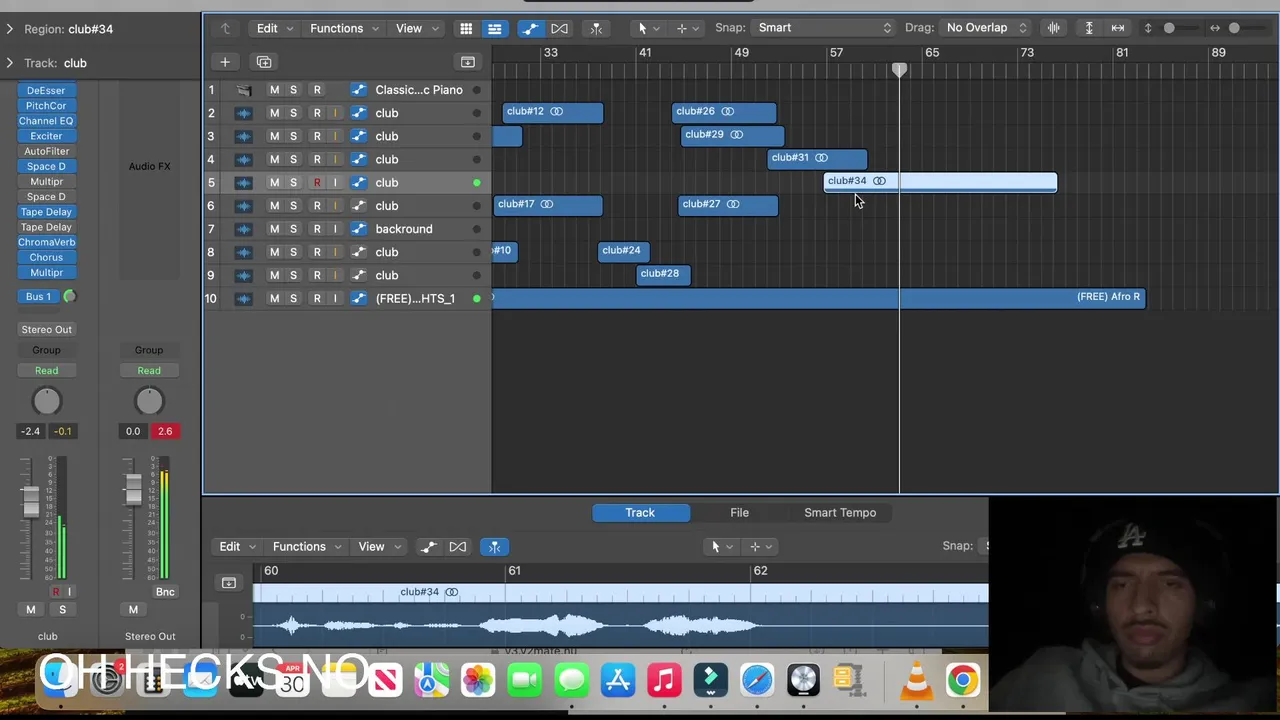Toggle the blue Catch Playhead icon in the editor

click(494, 546)
